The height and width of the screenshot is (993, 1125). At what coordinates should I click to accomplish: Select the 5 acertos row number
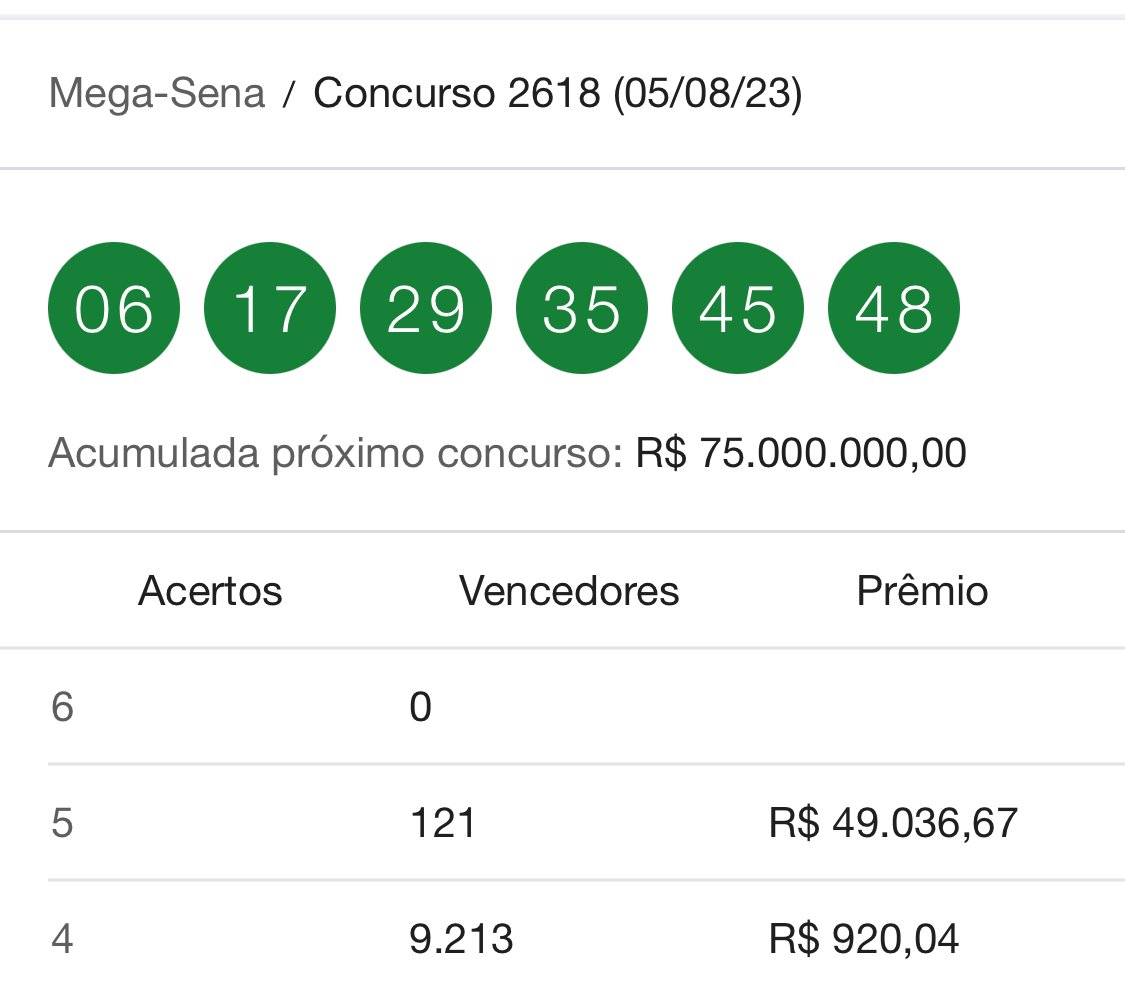pyautogui.click(x=62, y=822)
